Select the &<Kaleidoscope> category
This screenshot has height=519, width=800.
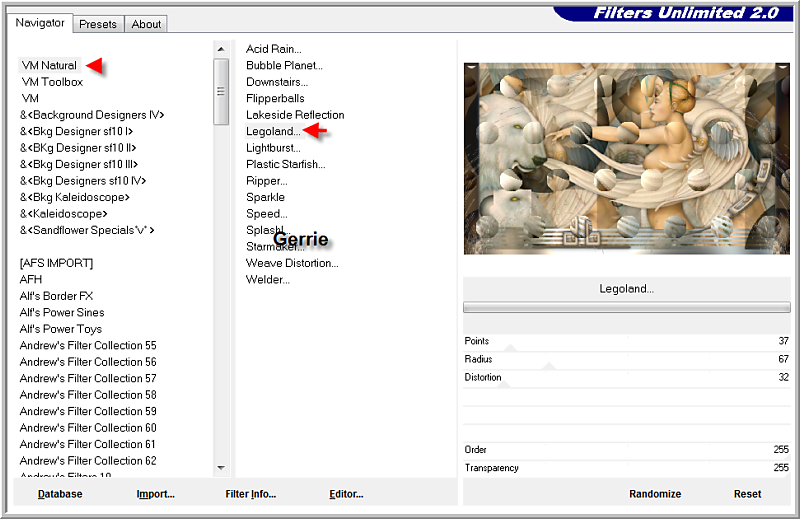[x=64, y=213]
